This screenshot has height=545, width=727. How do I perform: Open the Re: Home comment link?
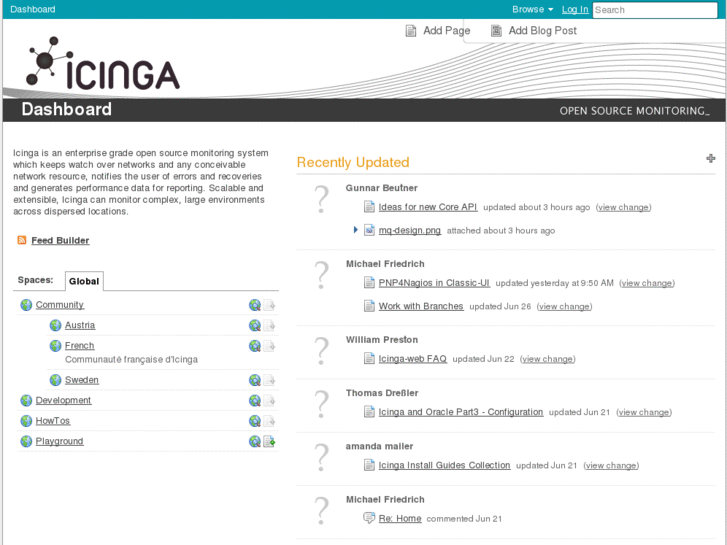click(x=400, y=518)
